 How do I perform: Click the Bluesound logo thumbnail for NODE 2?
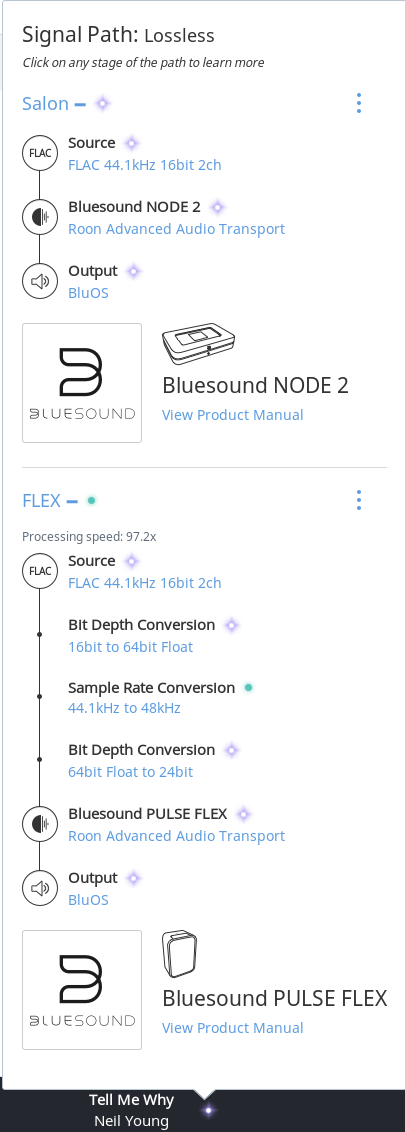82,383
